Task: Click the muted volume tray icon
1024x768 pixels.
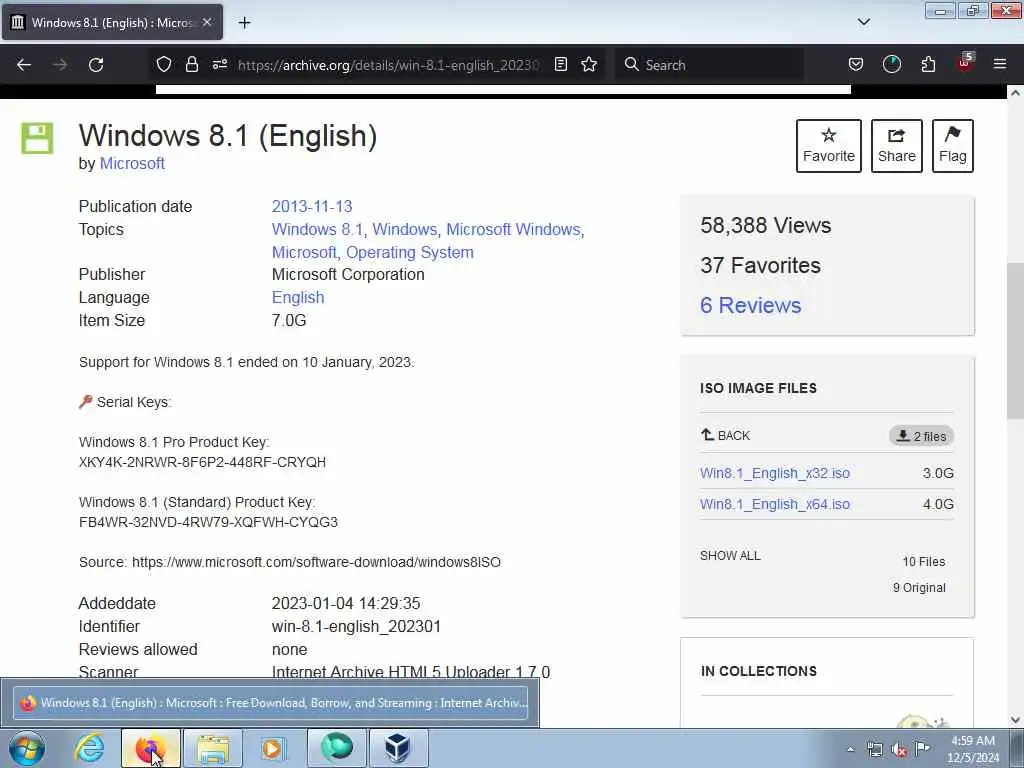Action: click(899, 750)
